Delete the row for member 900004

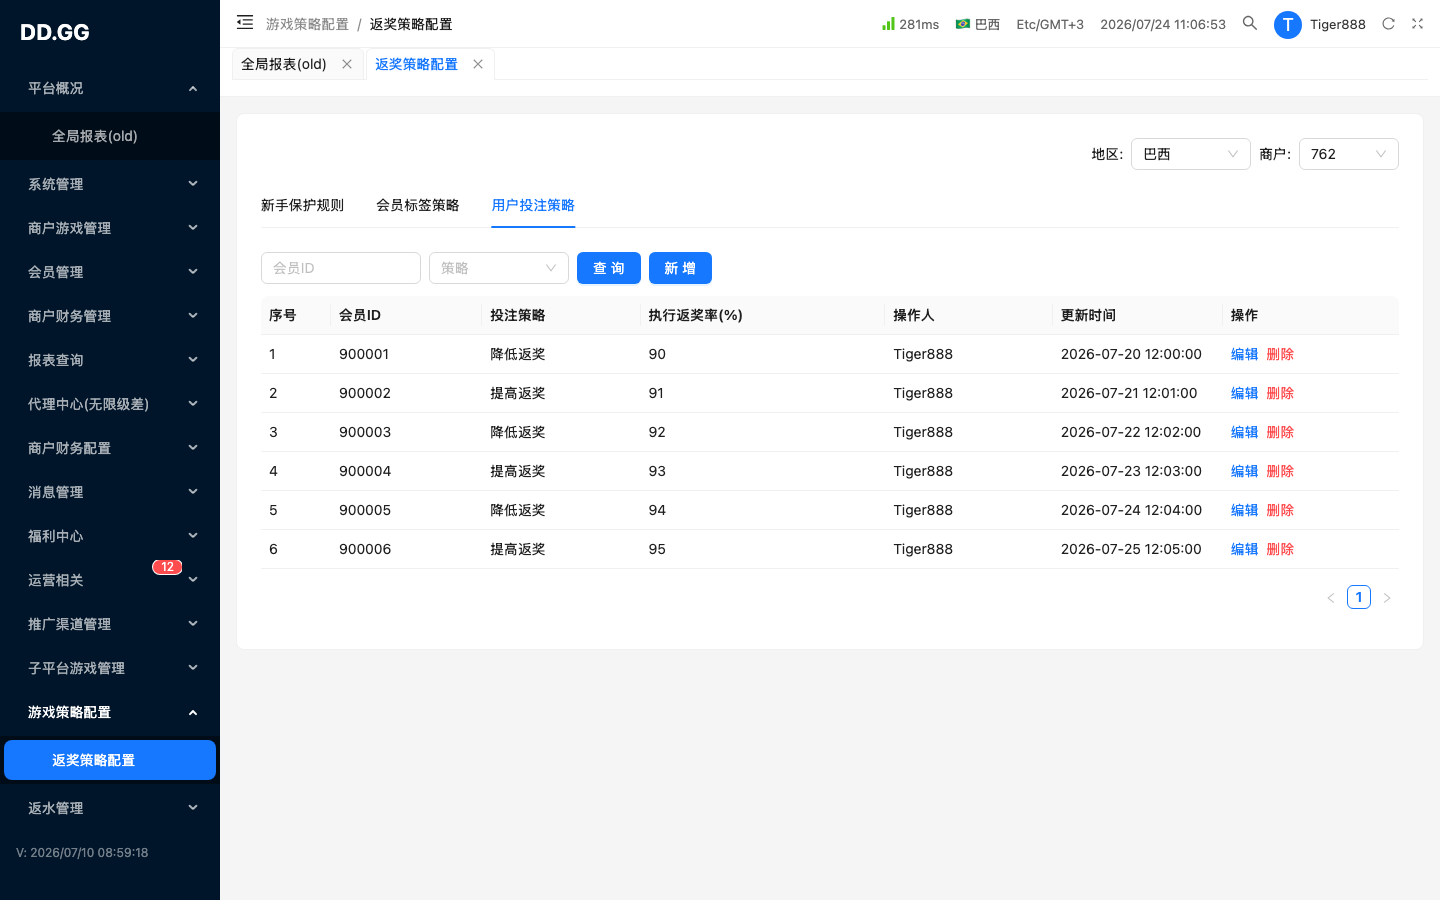click(1280, 471)
